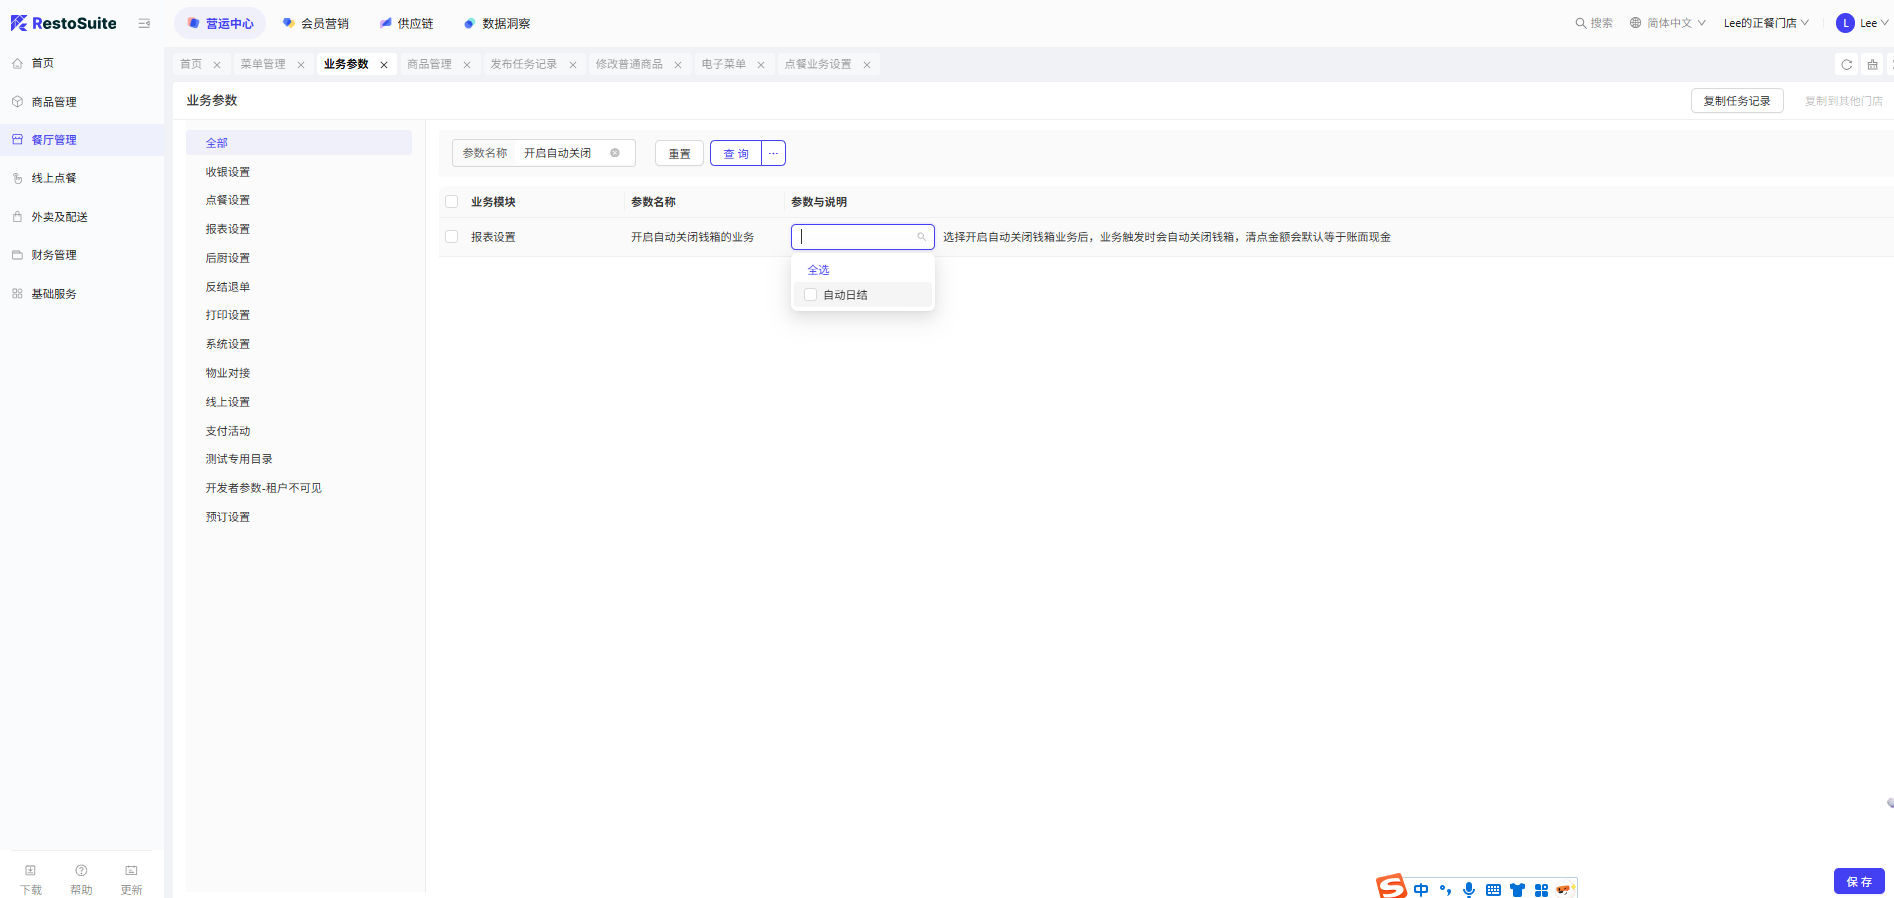The width and height of the screenshot is (1894, 898).
Task: Expand the Lee的正餐门店 store selector
Action: click(x=1765, y=23)
